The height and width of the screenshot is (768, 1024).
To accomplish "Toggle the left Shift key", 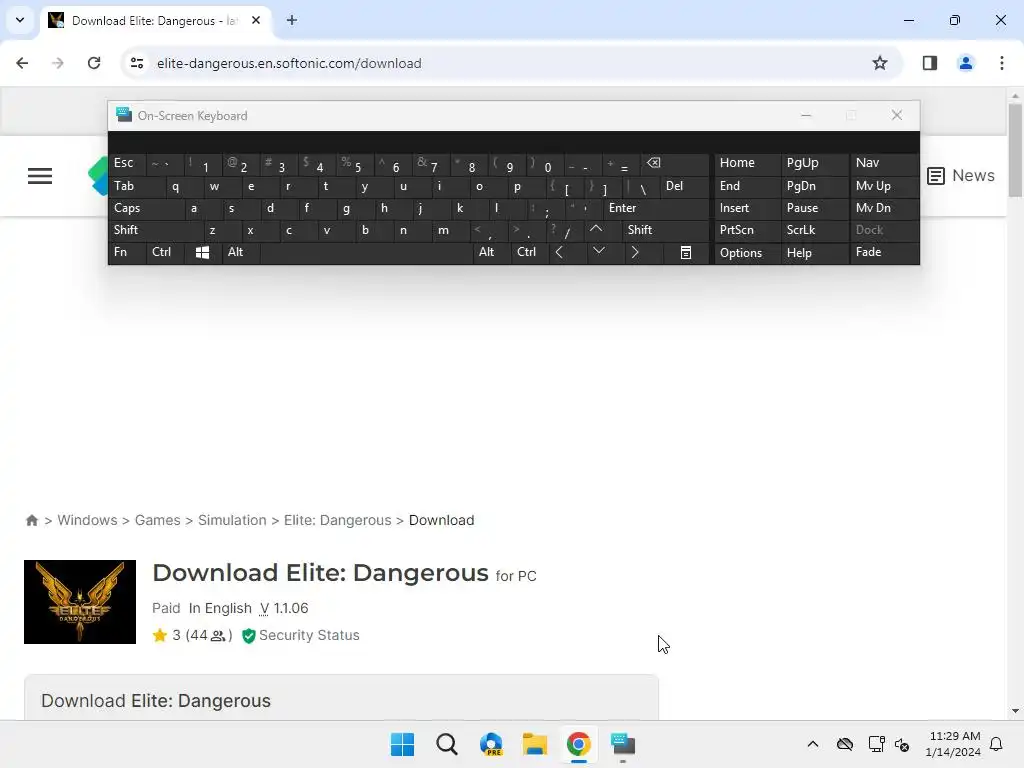I will click(155, 230).
